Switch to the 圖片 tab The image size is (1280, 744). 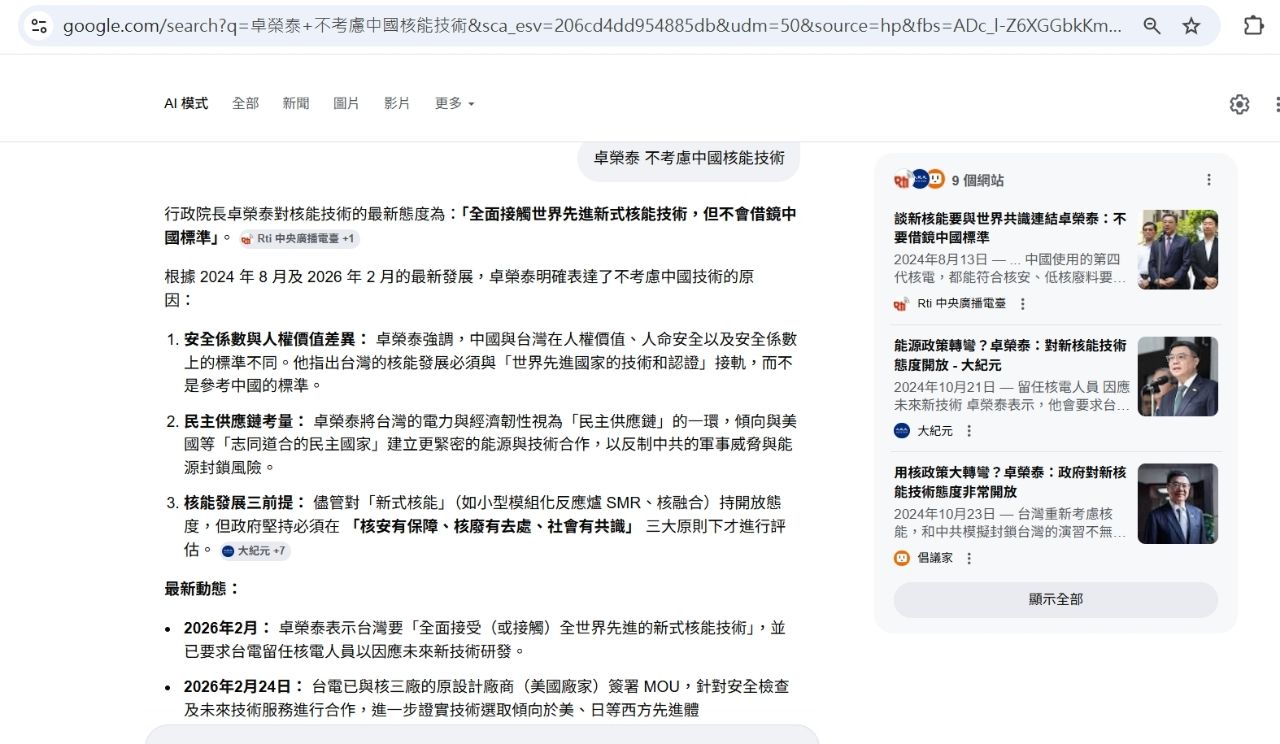click(x=346, y=104)
